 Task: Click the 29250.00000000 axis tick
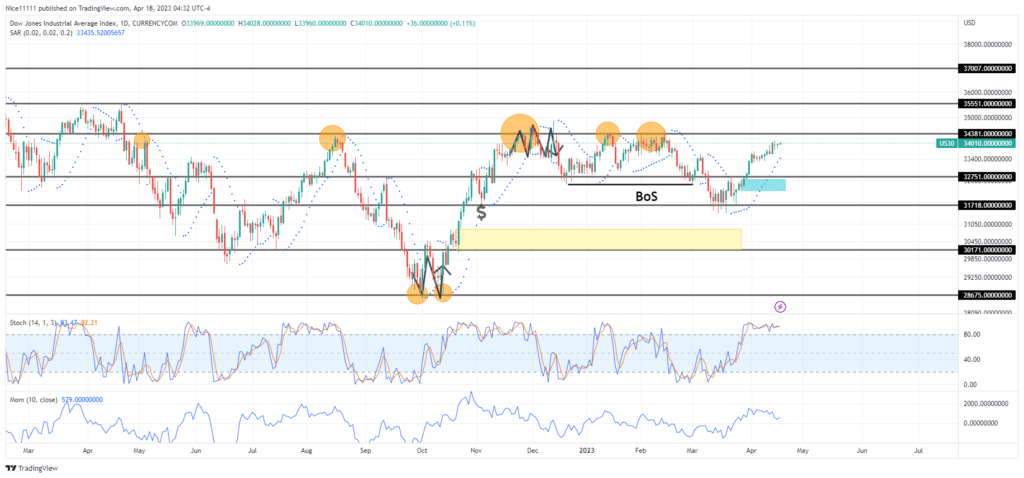(x=989, y=276)
